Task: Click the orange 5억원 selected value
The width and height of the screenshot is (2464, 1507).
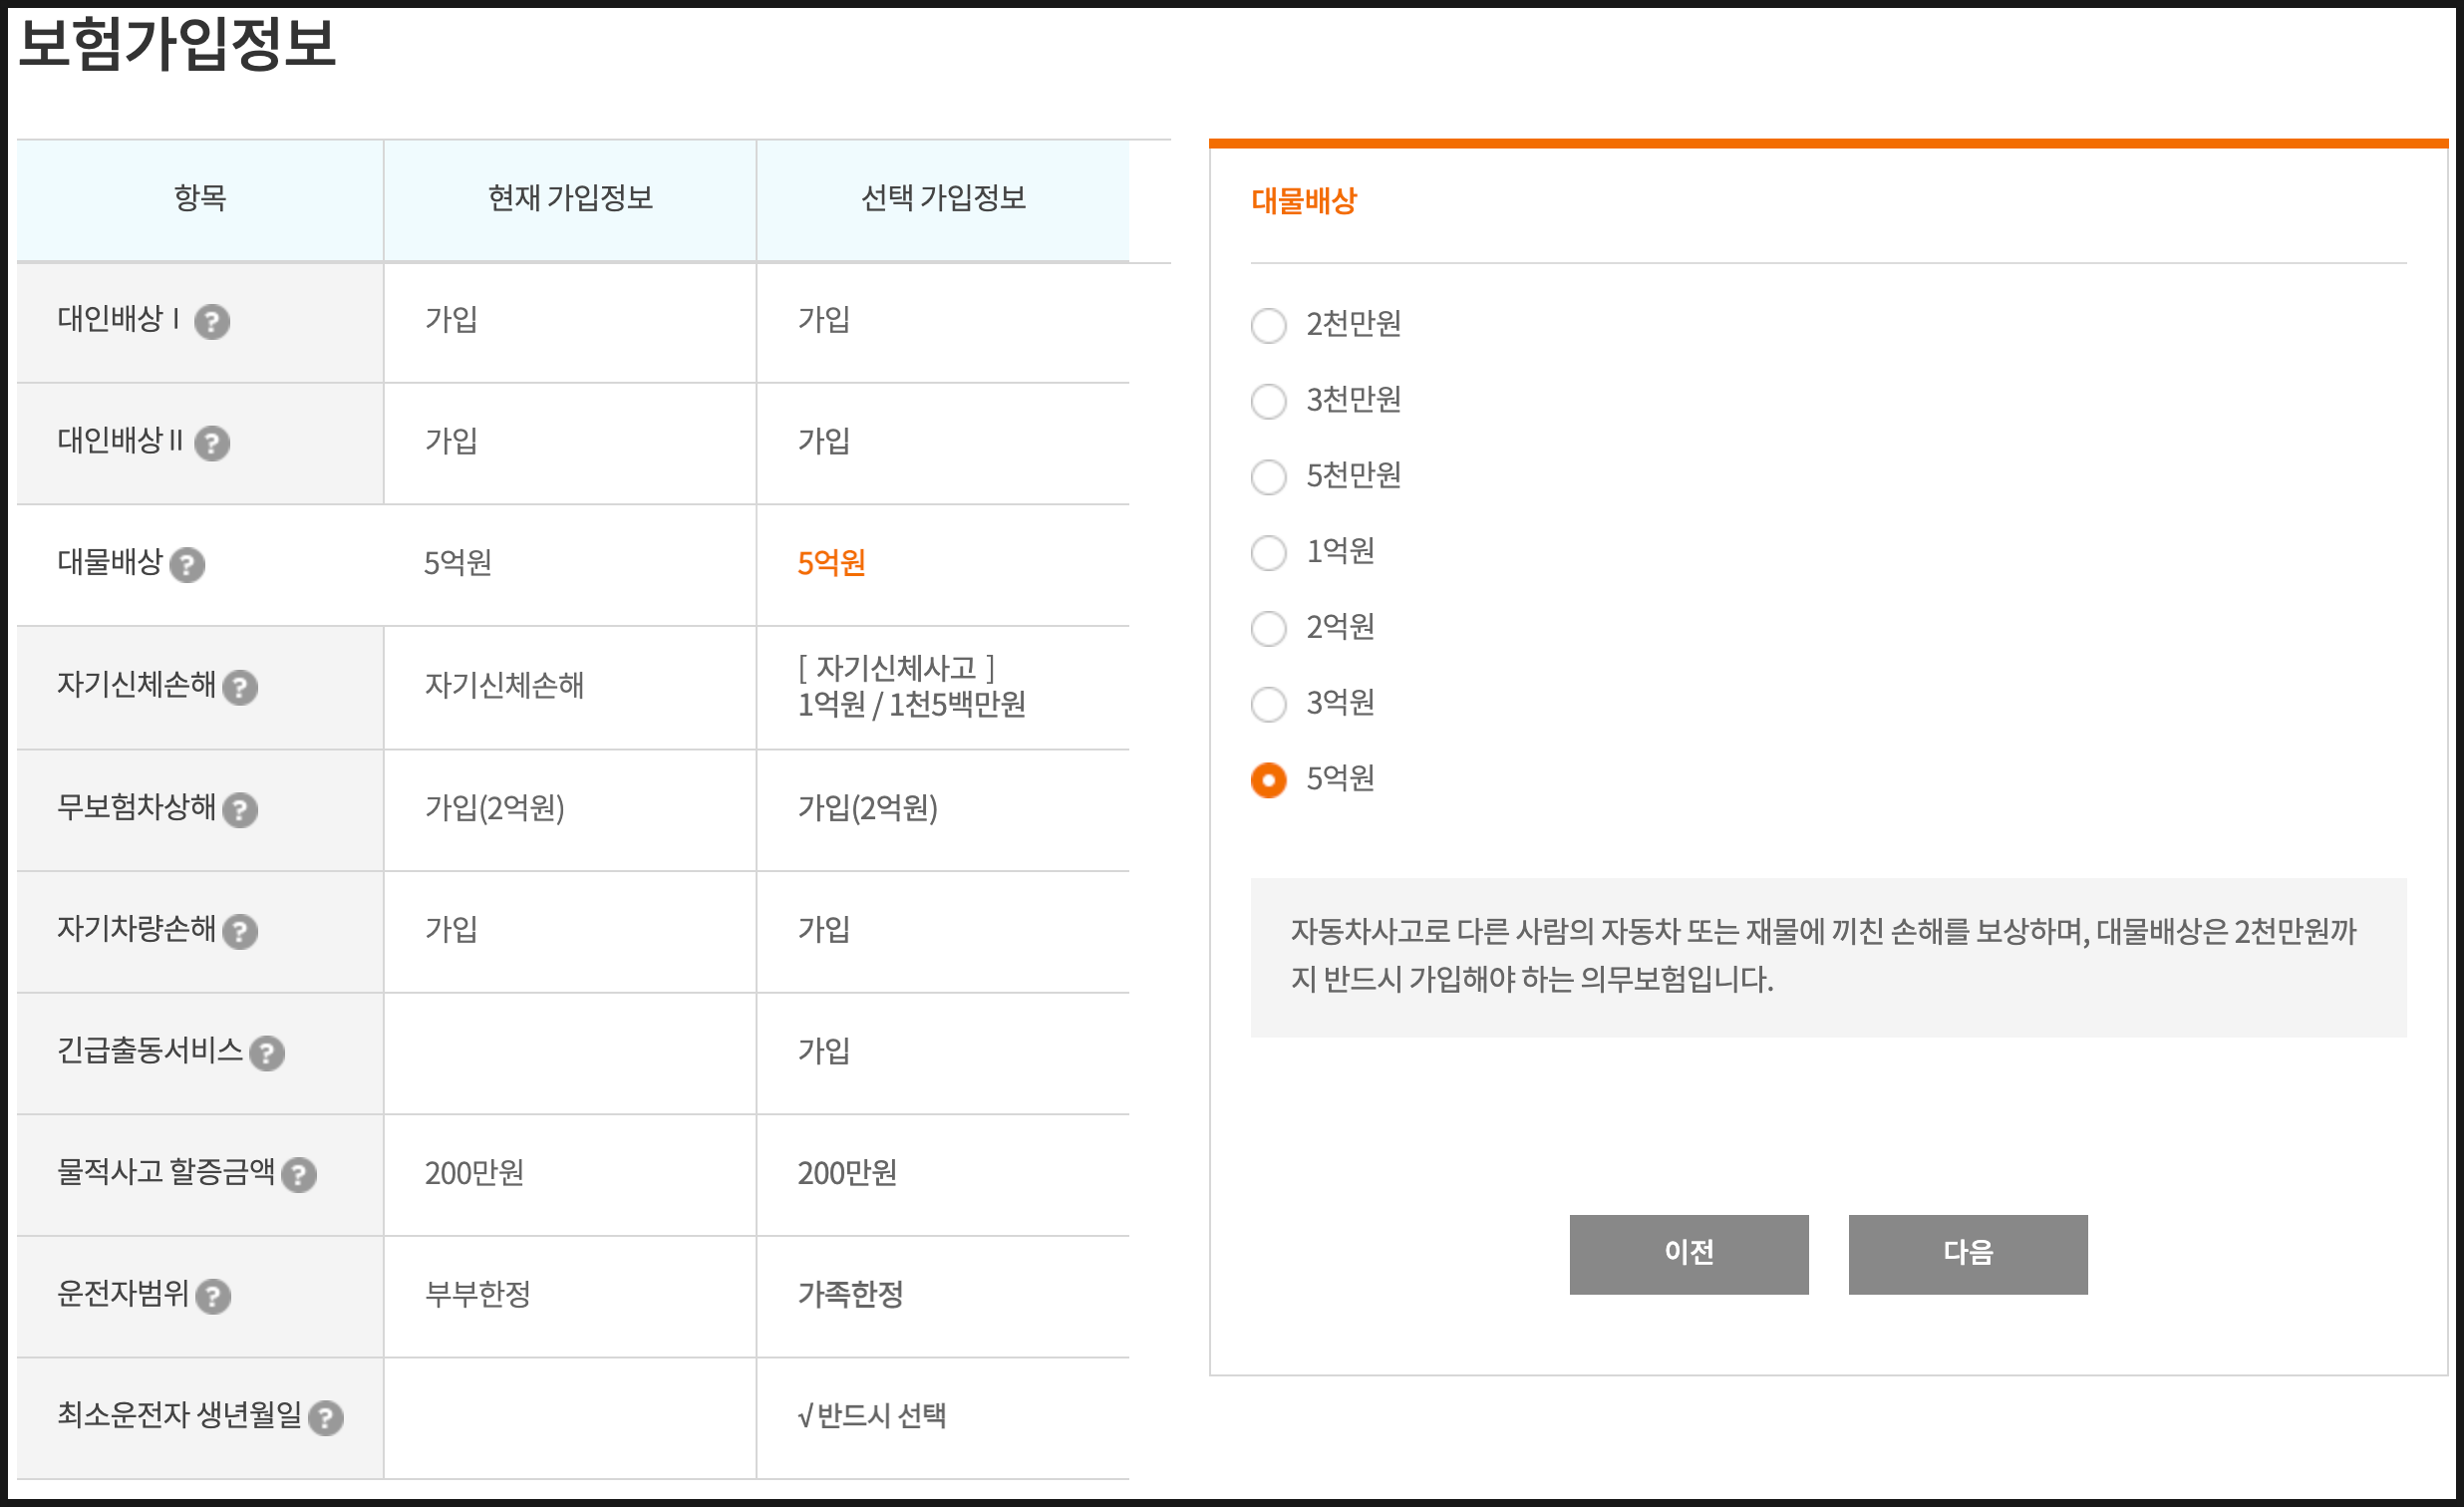Action: tap(831, 563)
